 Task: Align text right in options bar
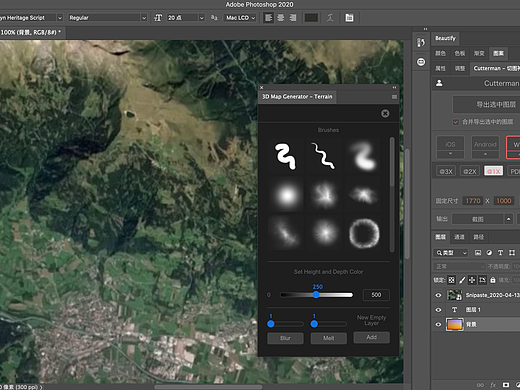[293, 18]
